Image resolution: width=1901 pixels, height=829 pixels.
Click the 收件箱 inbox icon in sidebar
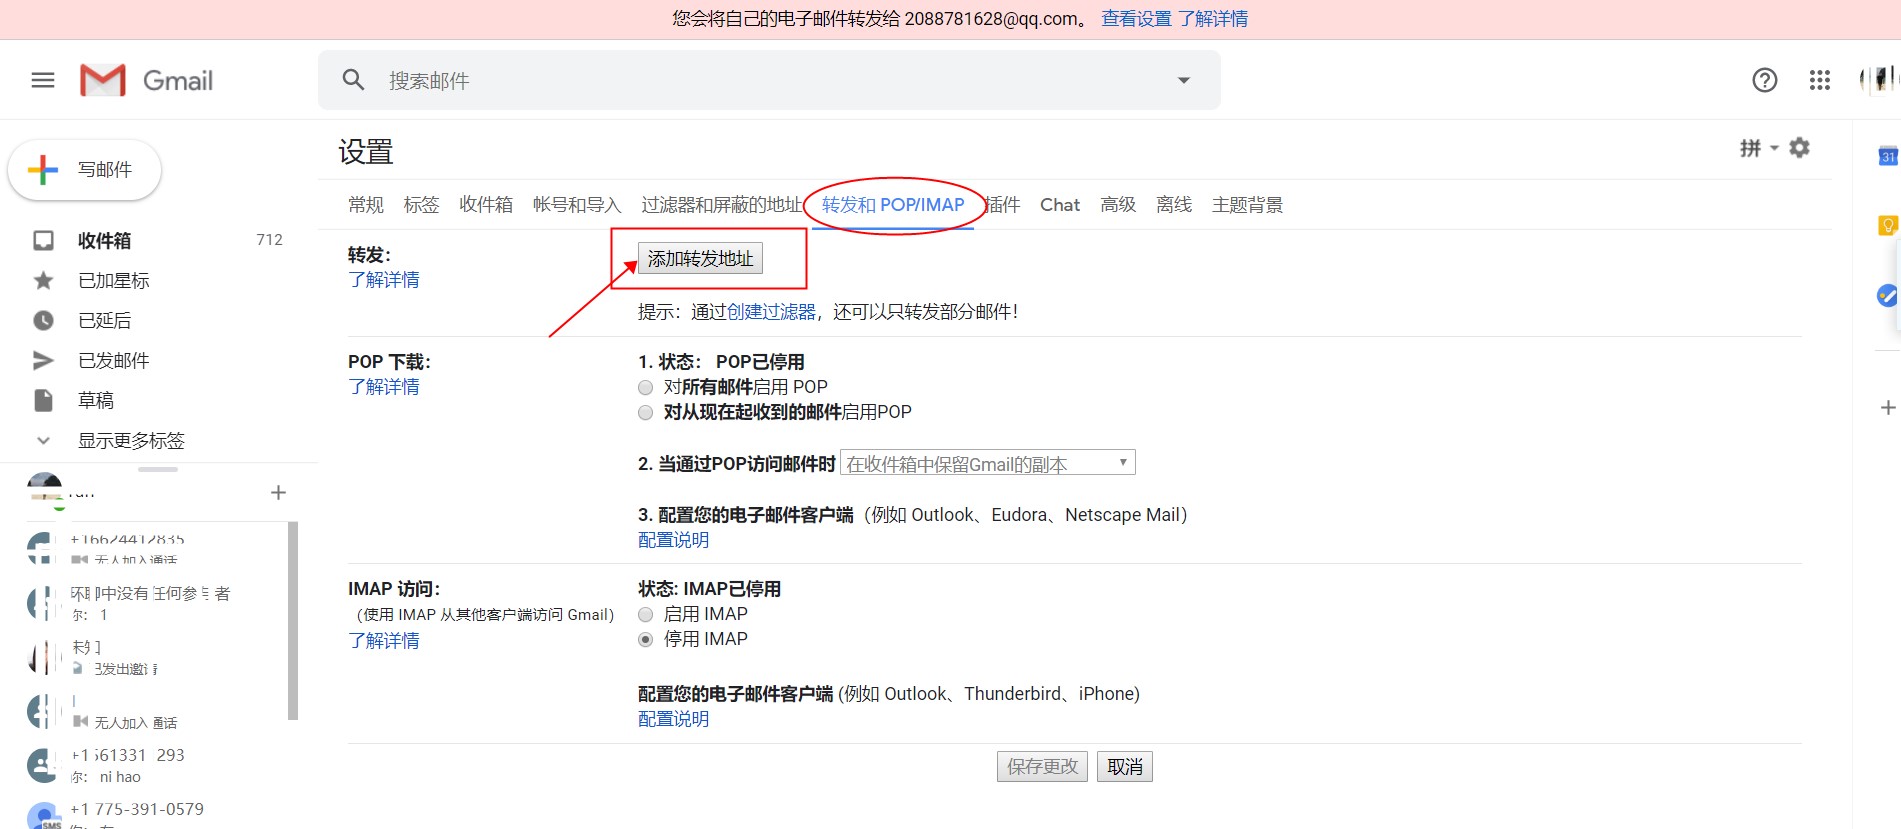[x=43, y=240]
